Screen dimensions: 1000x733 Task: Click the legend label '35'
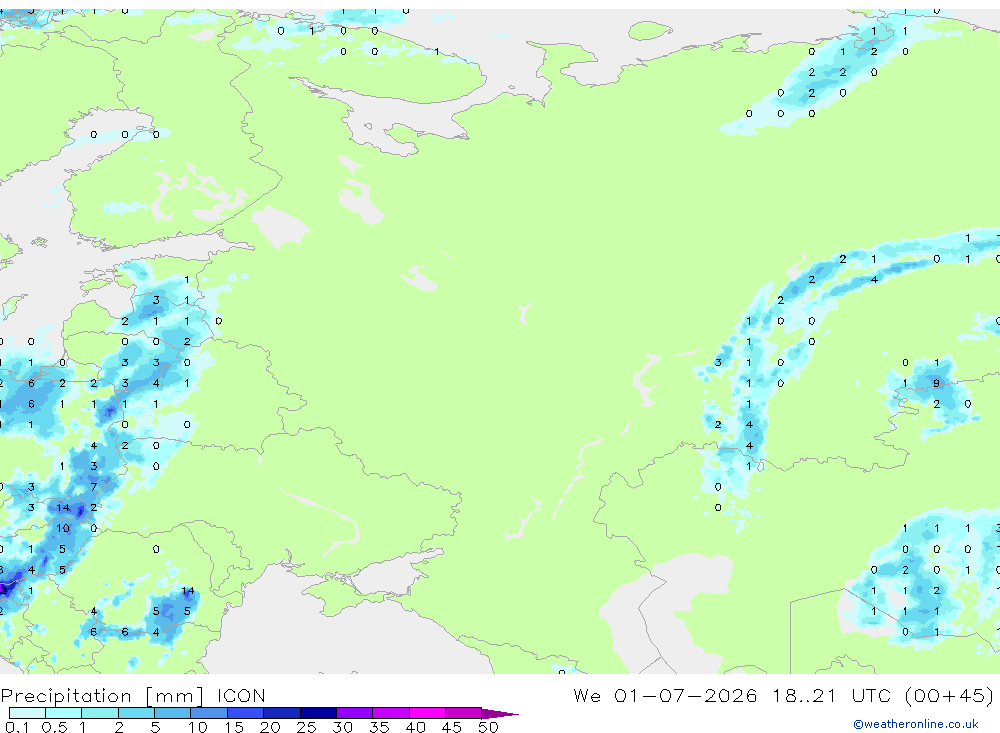click(x=379, y=727)
